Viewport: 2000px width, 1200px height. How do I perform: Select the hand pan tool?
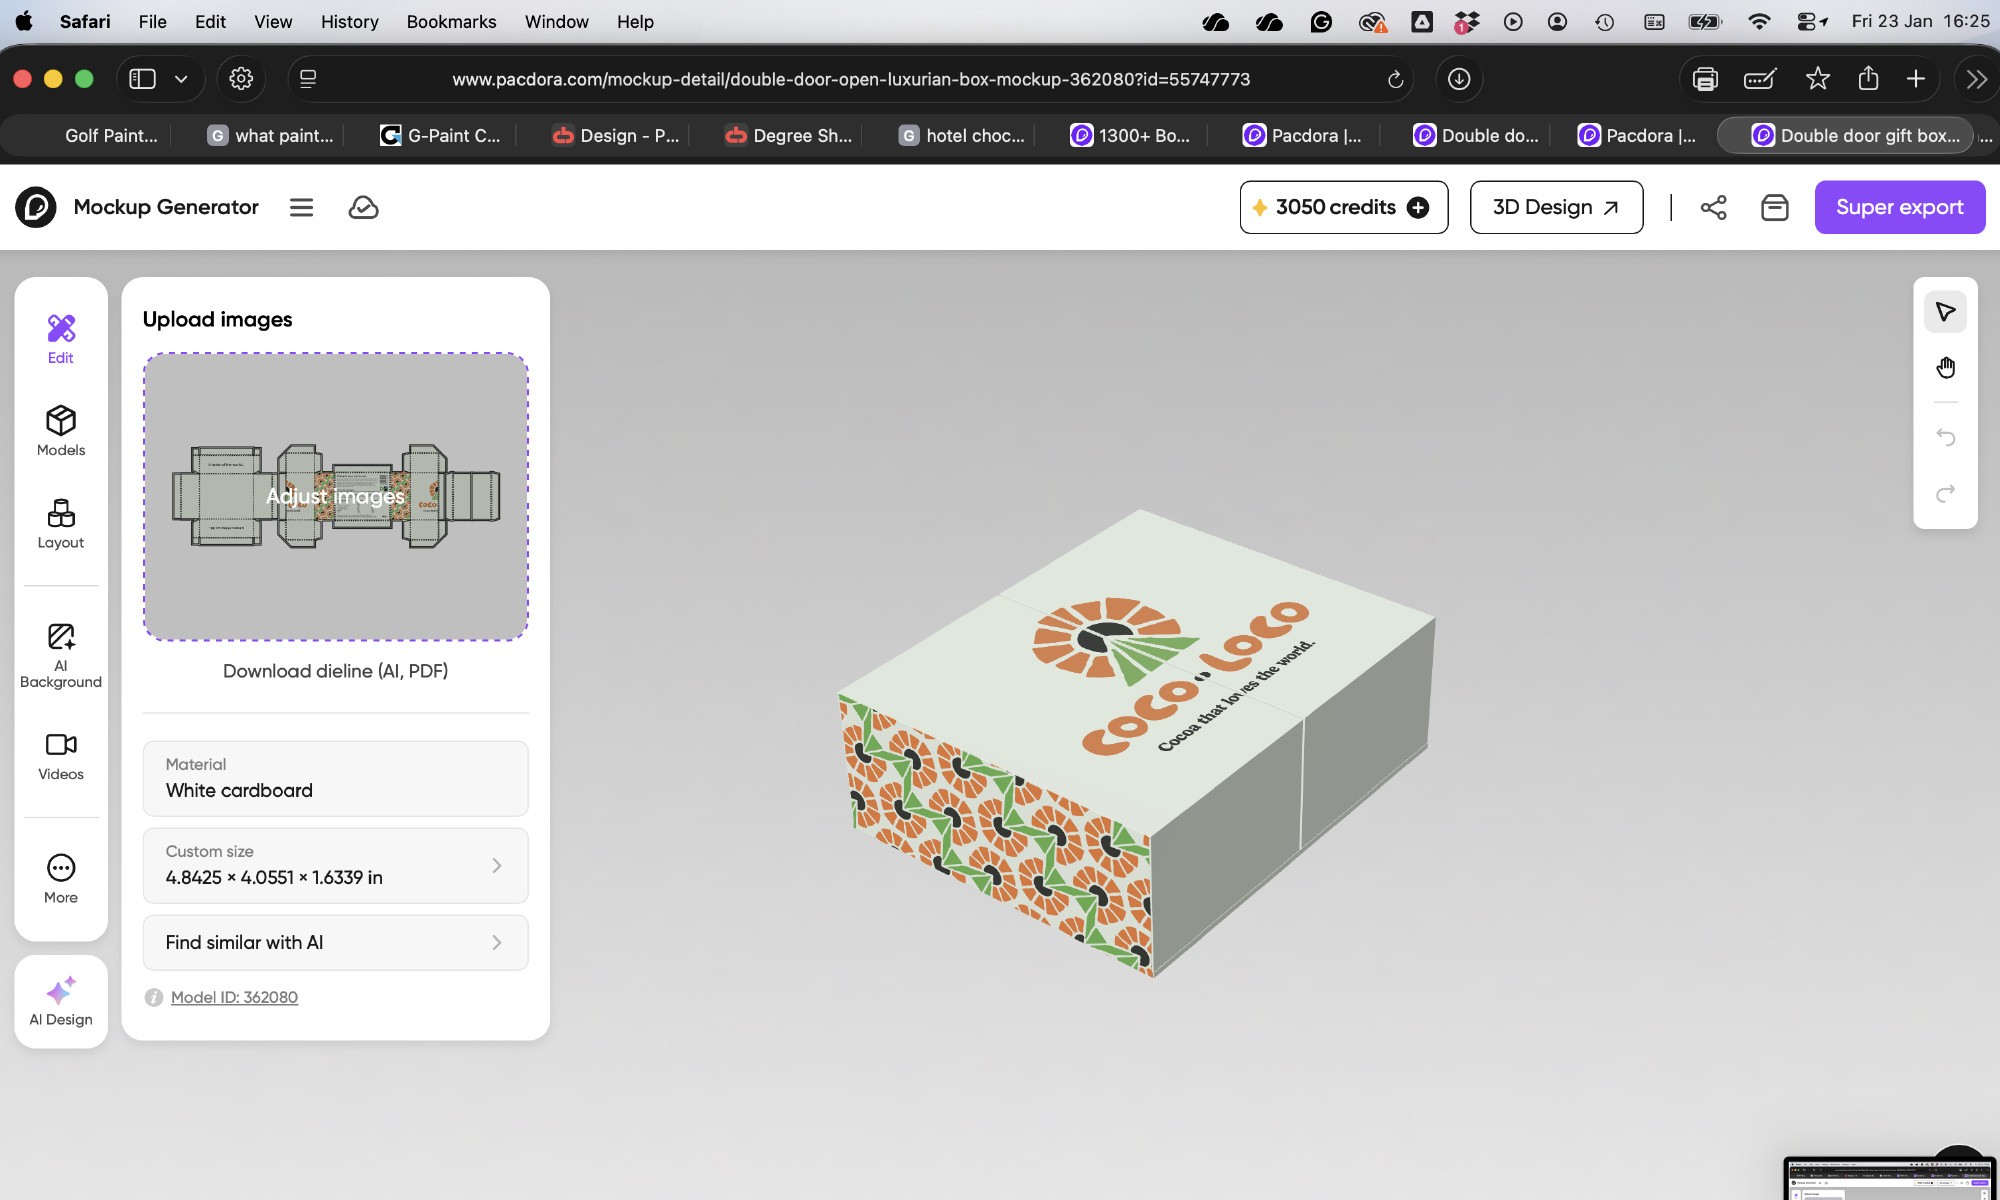pos(1945,368)
